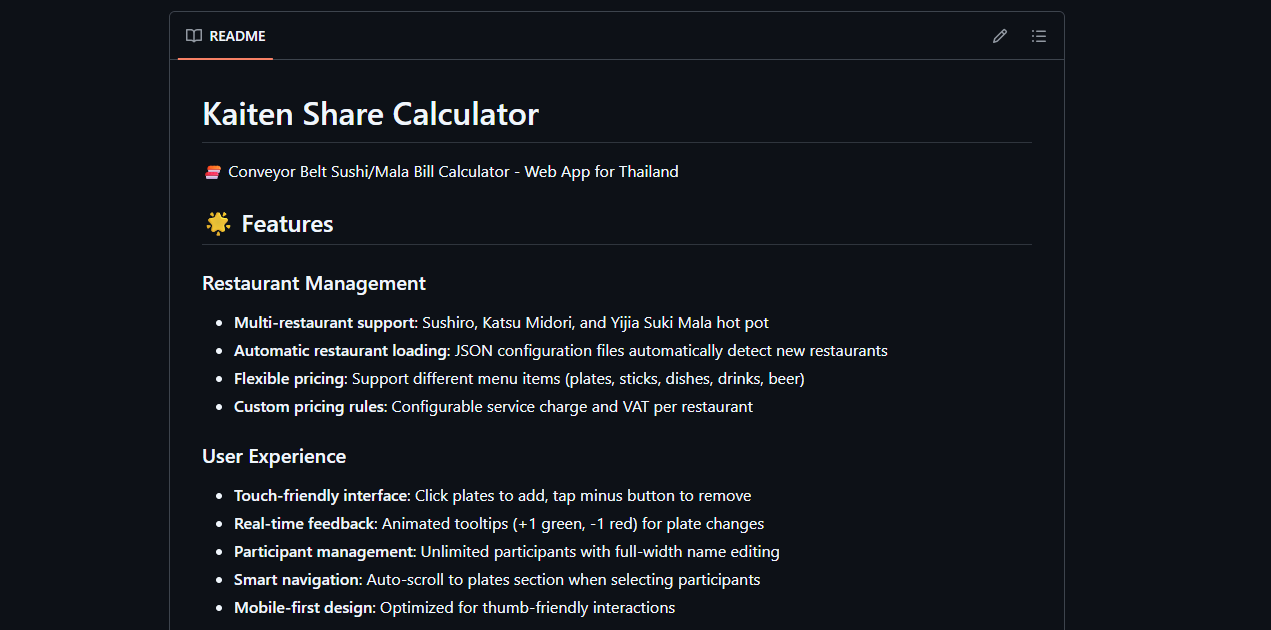Click the "Touch-friendly interface" bullet label
This screenshot has width=1271, height=630.
[321, 496]
